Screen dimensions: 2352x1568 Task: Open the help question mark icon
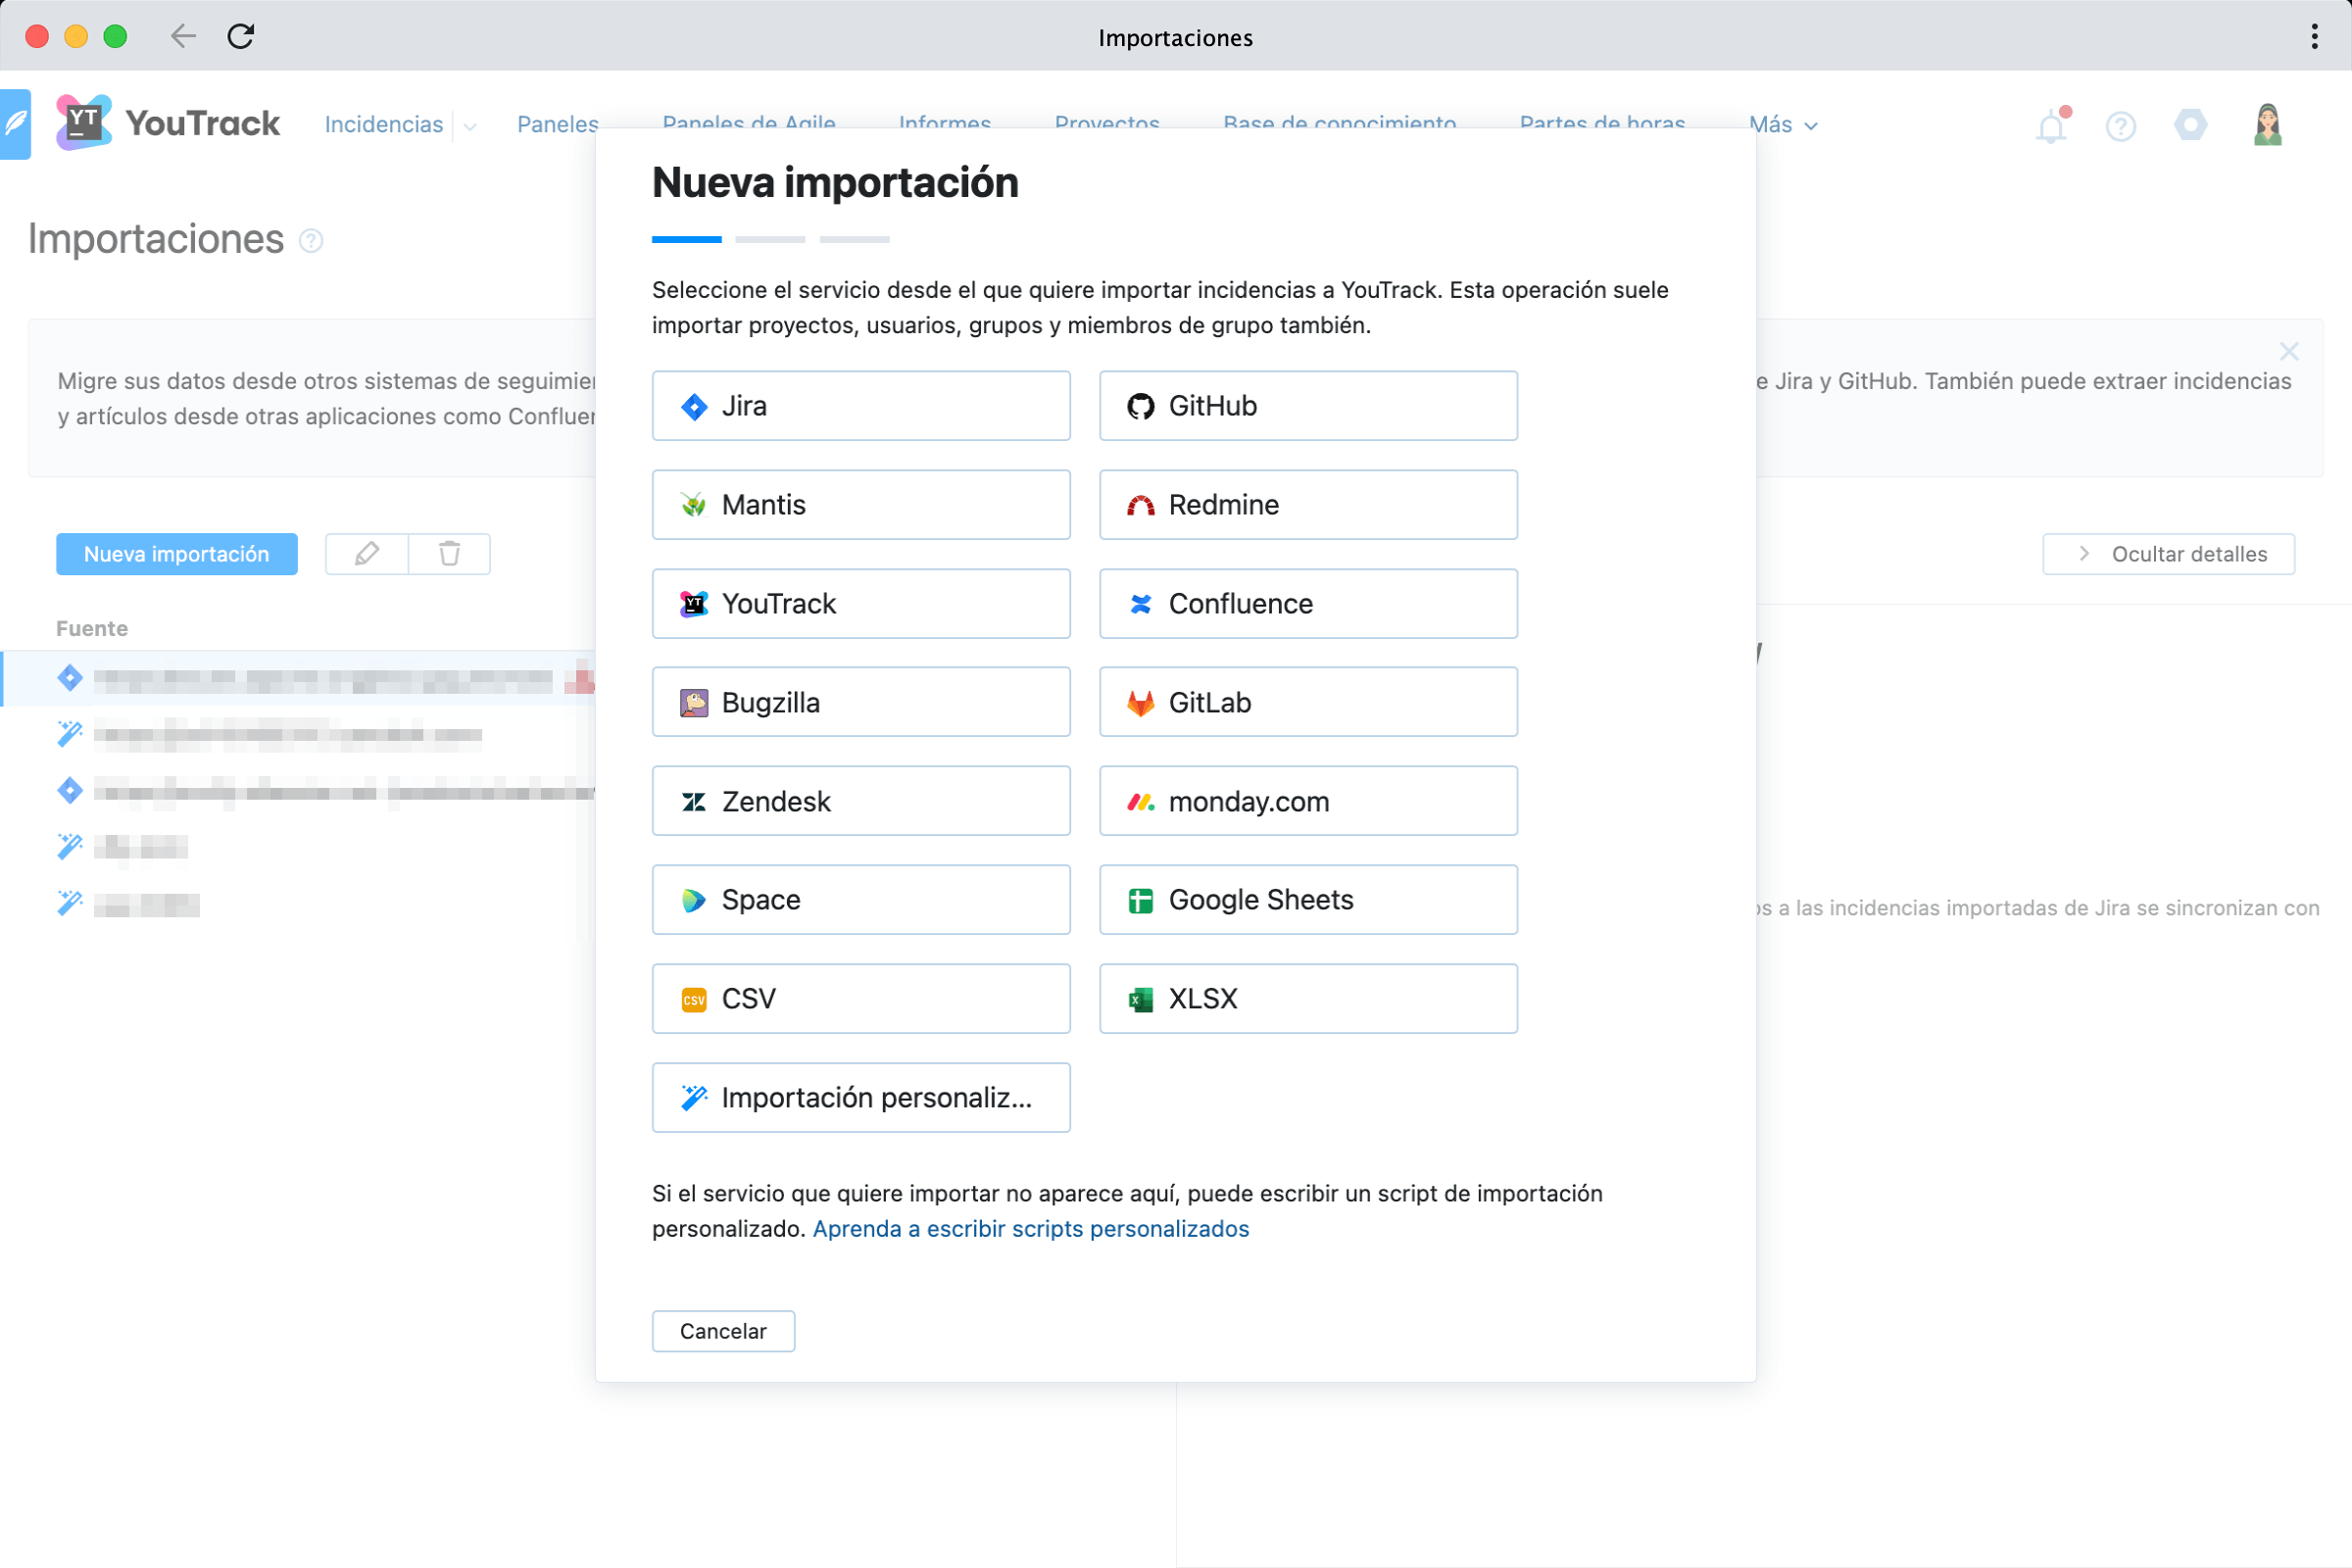point(2120,126)
